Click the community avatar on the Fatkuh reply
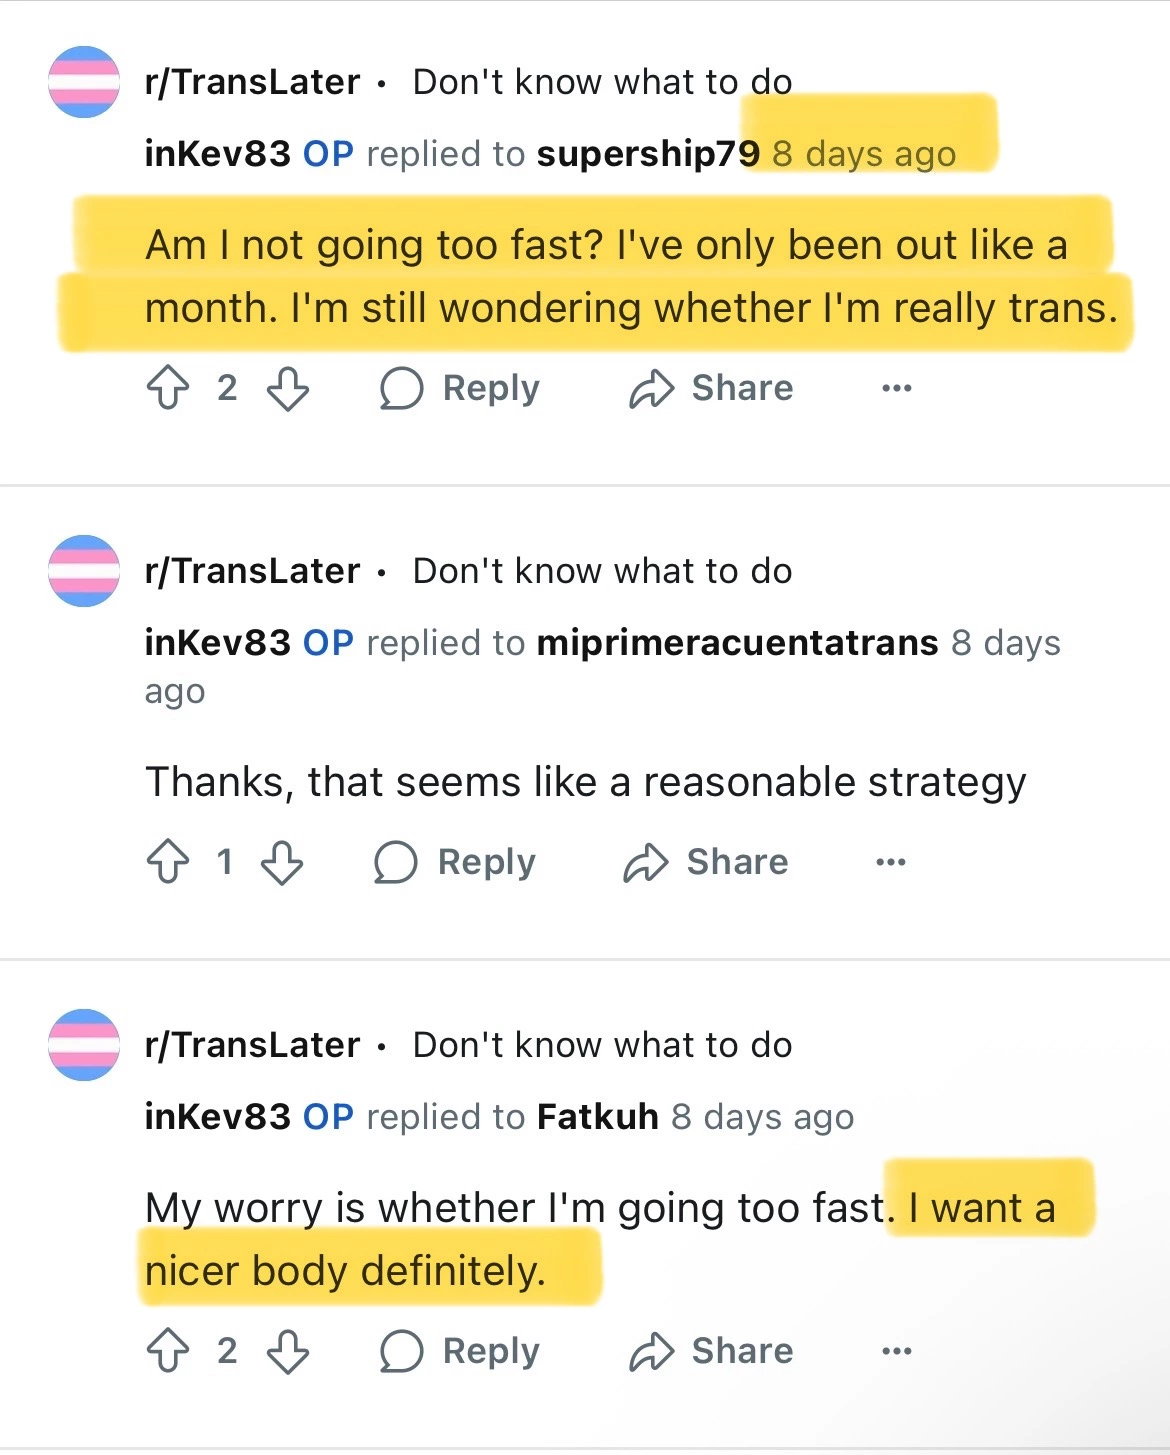The width and height of the screenshot is (1170, 1455). 84,1045
